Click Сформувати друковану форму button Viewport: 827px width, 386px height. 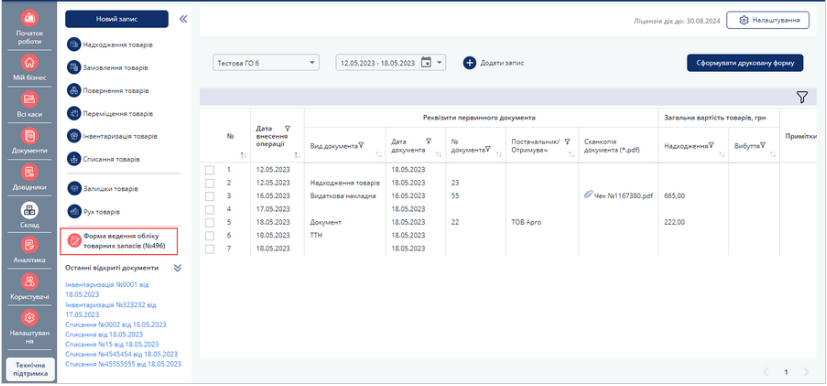pyautogui.click(x=745, y=63)
